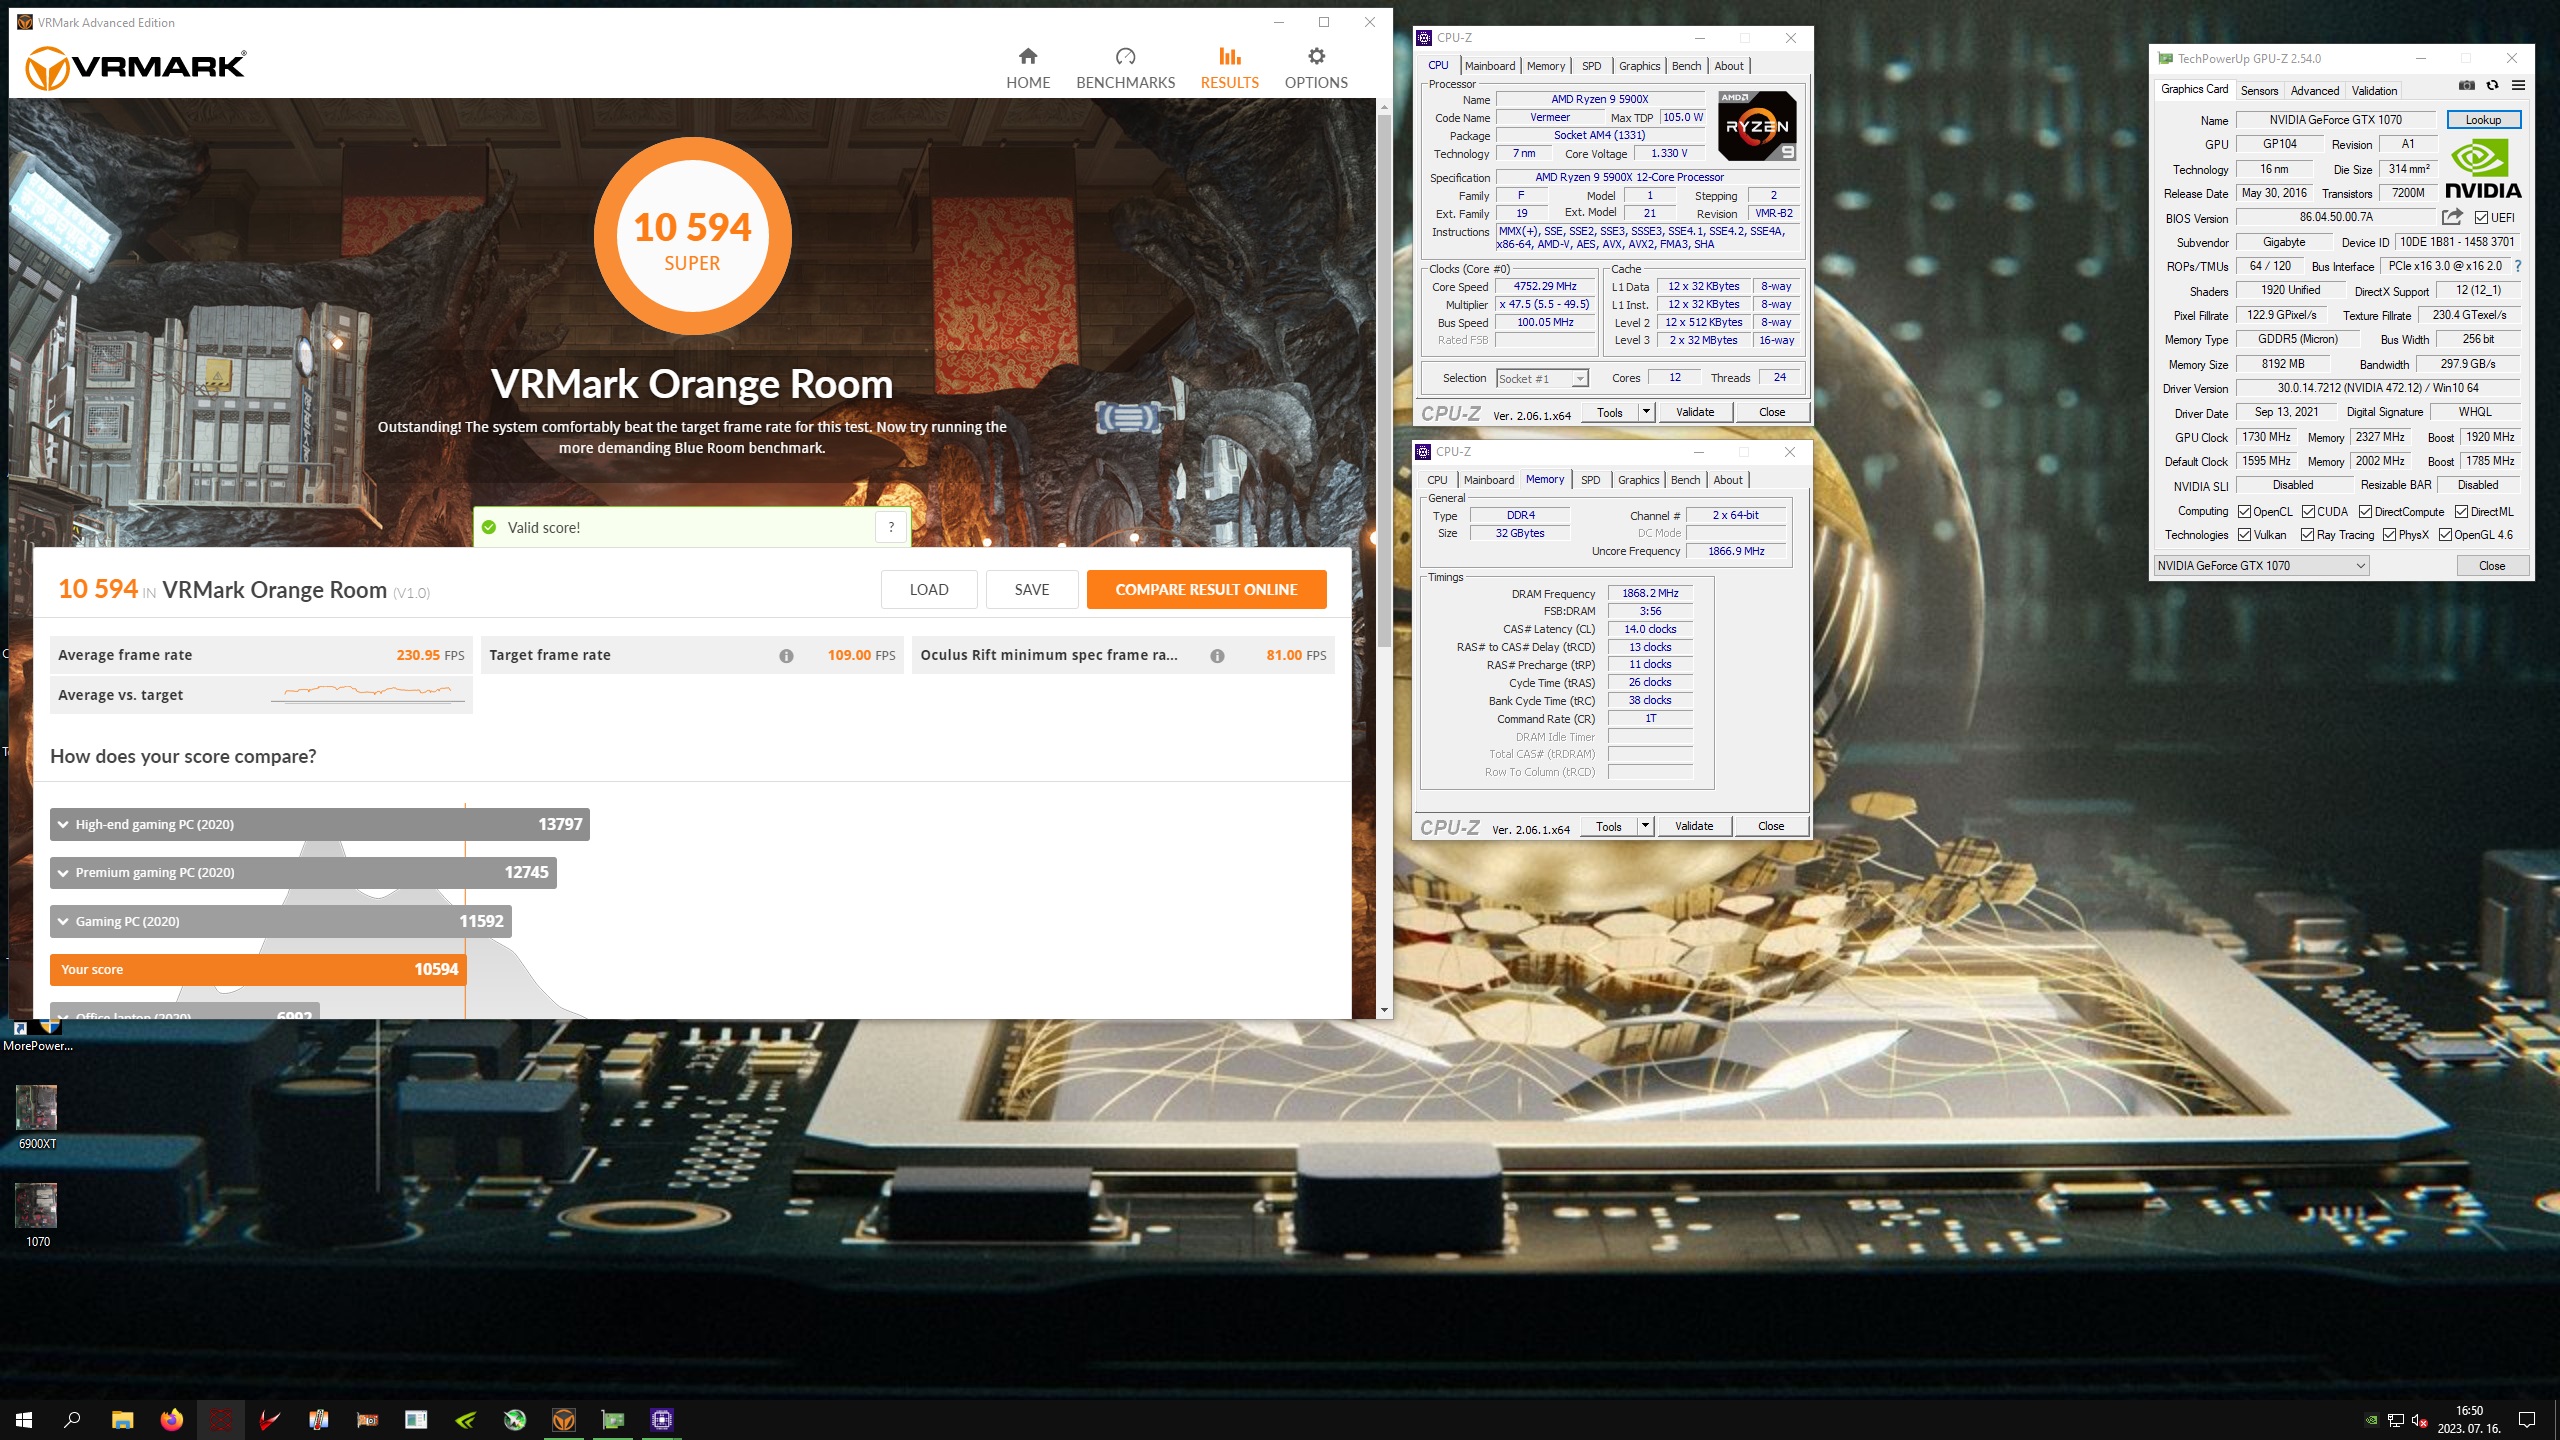
Task: Open GPU-Z hamburger menu
Action: [2519, 86]
